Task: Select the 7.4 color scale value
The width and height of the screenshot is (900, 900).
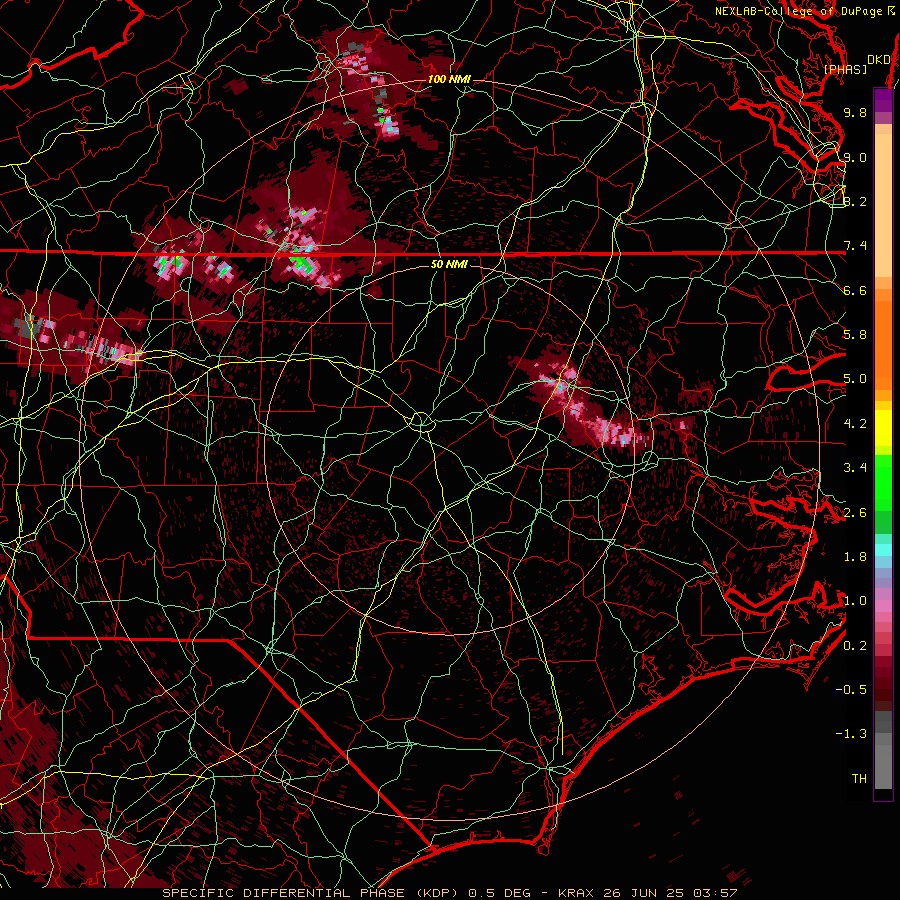Action: [x=855, y=246]
